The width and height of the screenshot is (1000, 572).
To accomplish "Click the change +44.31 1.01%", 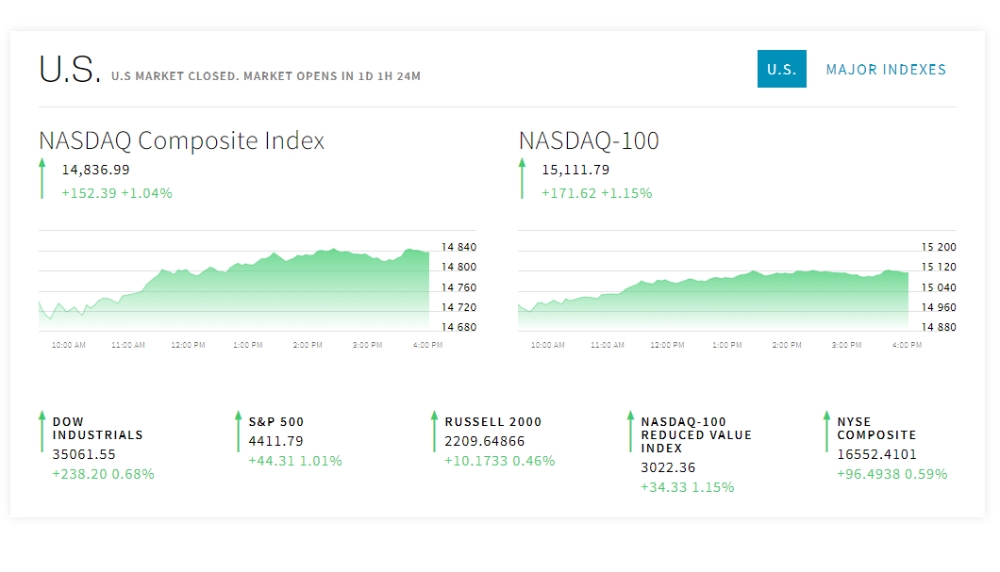I will pyautogui.click(x=295, y=461).
